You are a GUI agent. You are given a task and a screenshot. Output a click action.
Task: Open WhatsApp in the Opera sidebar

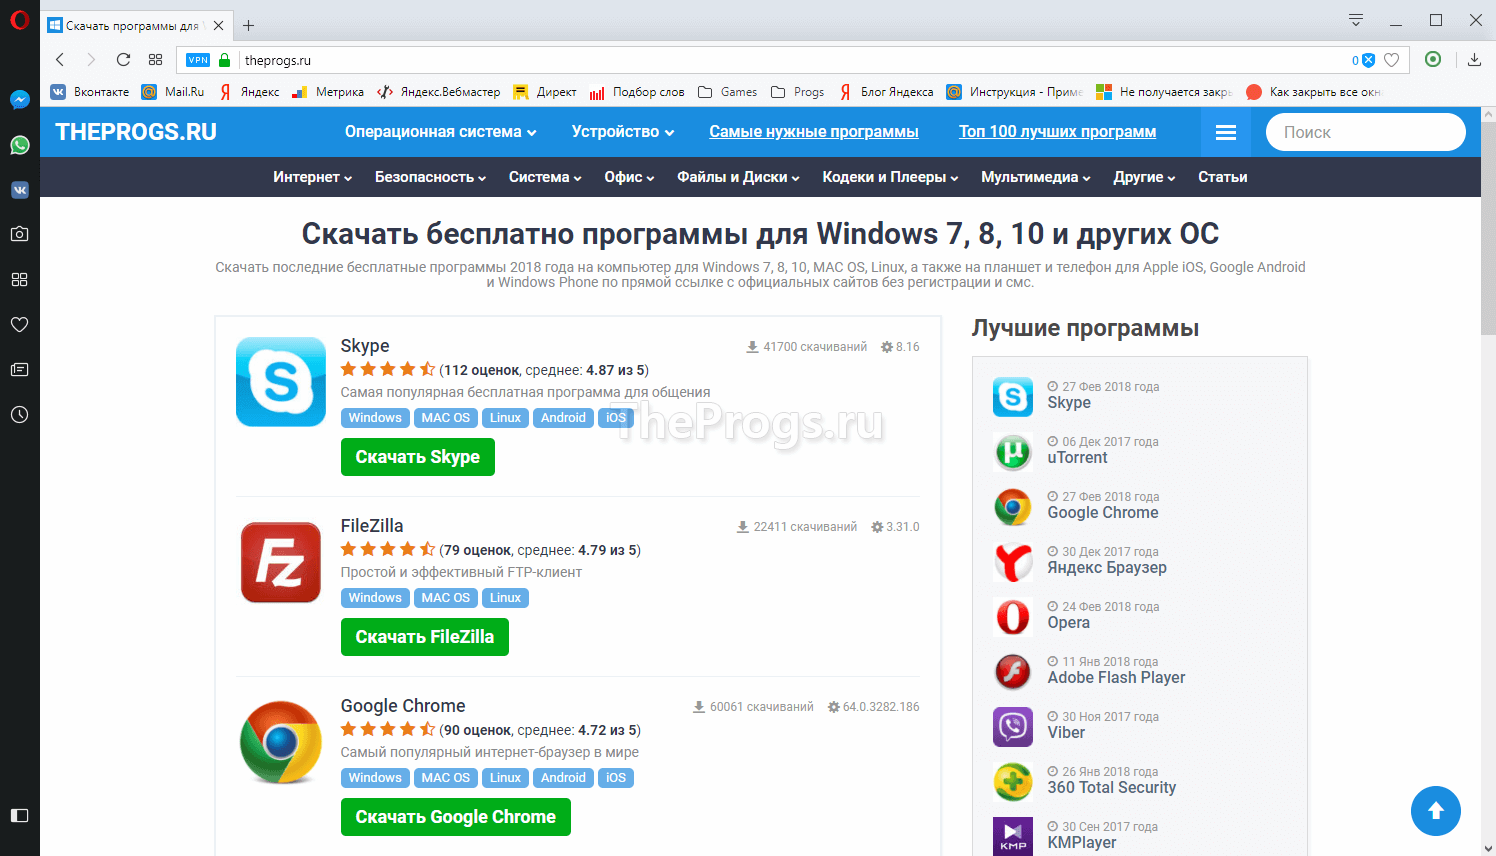pyautogui.click(x=19, y=145)
